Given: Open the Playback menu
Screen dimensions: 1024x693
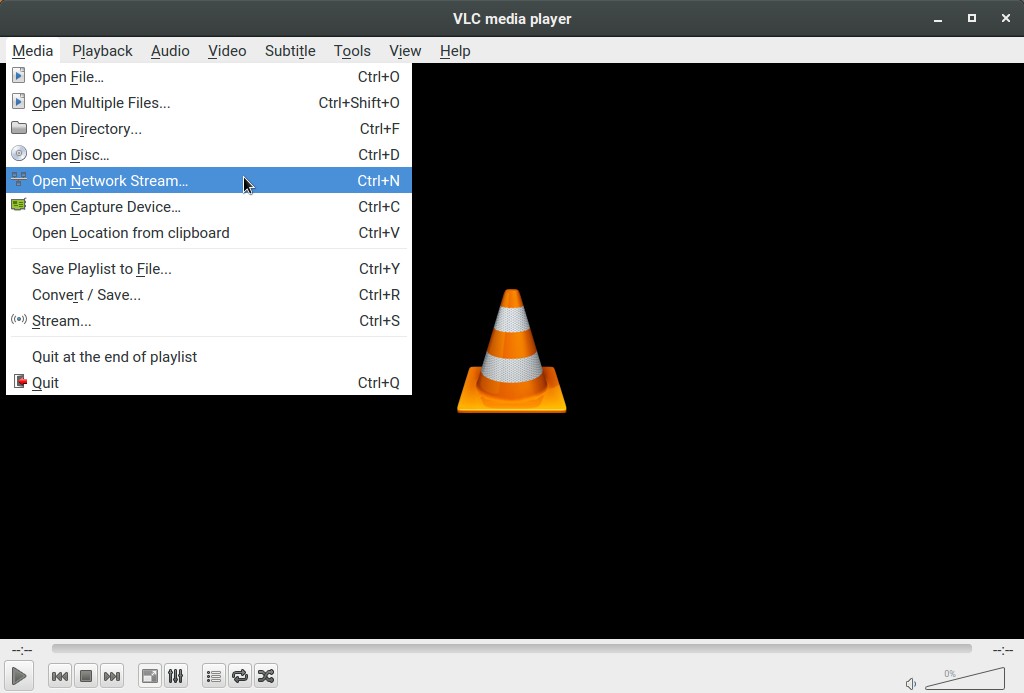Looking at the screenshot, I should [102, 51].
